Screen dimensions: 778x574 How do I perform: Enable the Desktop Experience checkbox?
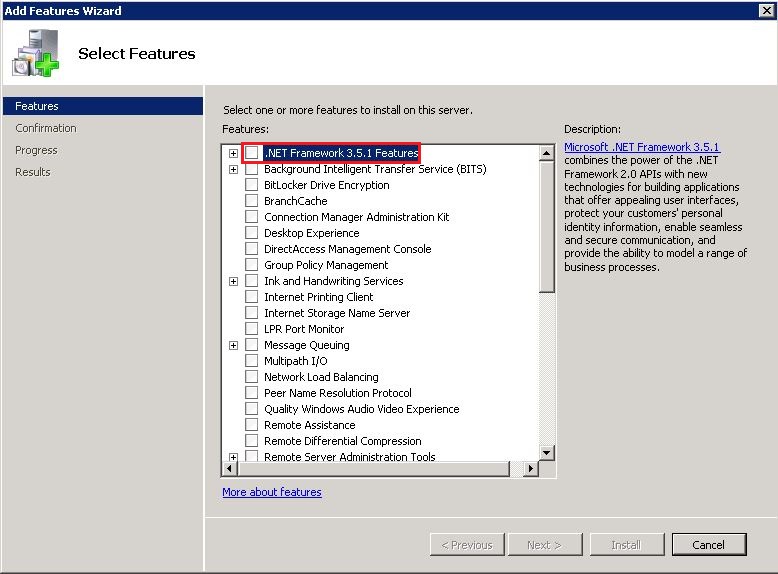pos(252,233)
